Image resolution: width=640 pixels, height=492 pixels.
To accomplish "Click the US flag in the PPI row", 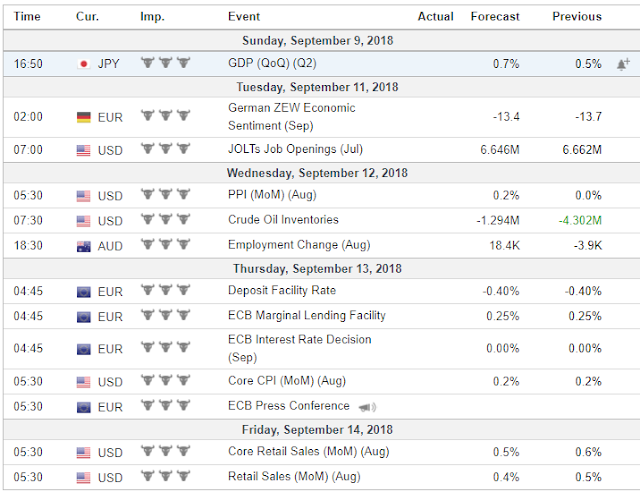I will [x=84, y=196].
